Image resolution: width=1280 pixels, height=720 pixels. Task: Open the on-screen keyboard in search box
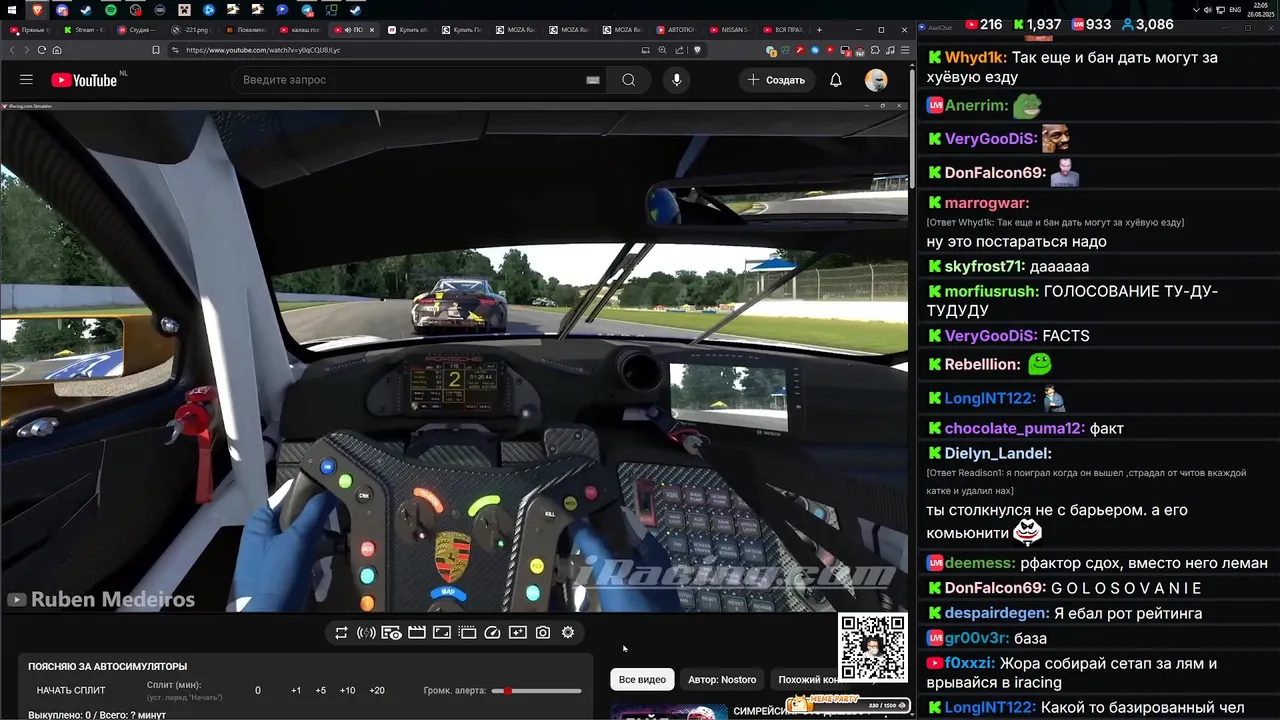[x=593, y=80]
